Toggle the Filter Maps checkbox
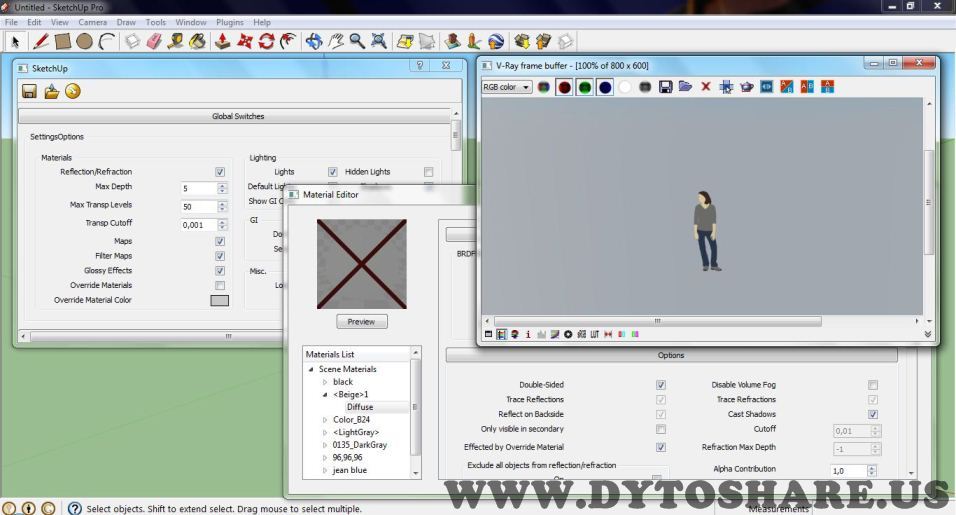956x515 pixels. [220, 256]
